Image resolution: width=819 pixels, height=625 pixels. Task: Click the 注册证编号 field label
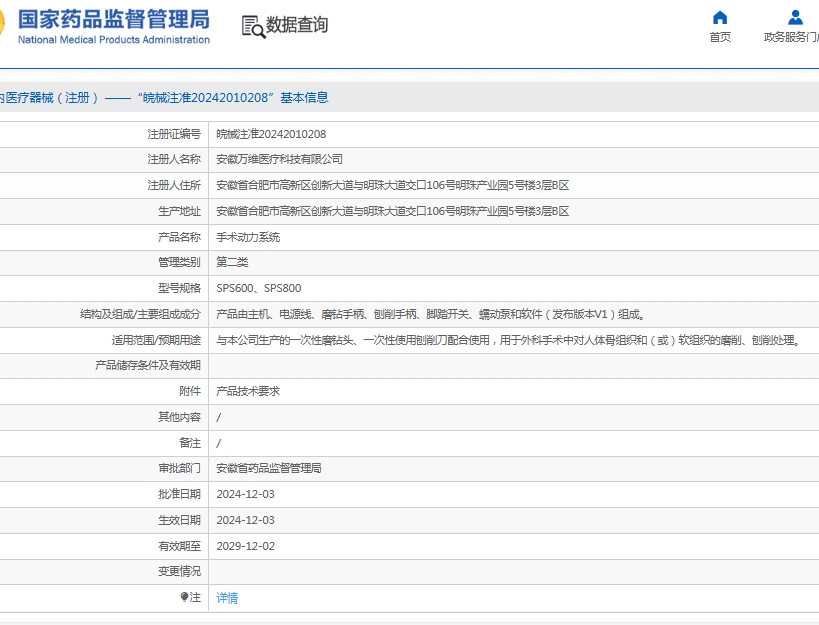pos(174,134)
